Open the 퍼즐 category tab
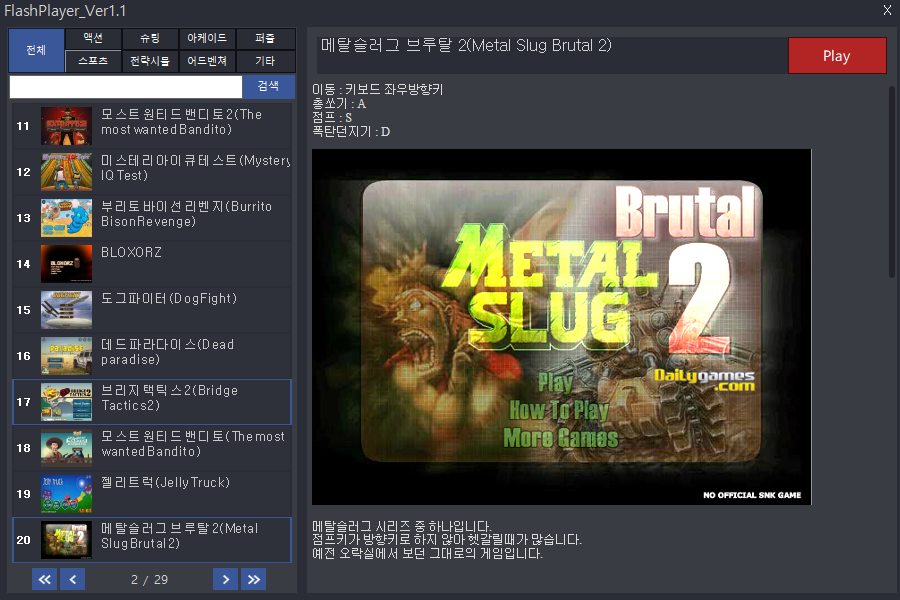The width and height of the screenshot is (900, 600). pos(265,38)
